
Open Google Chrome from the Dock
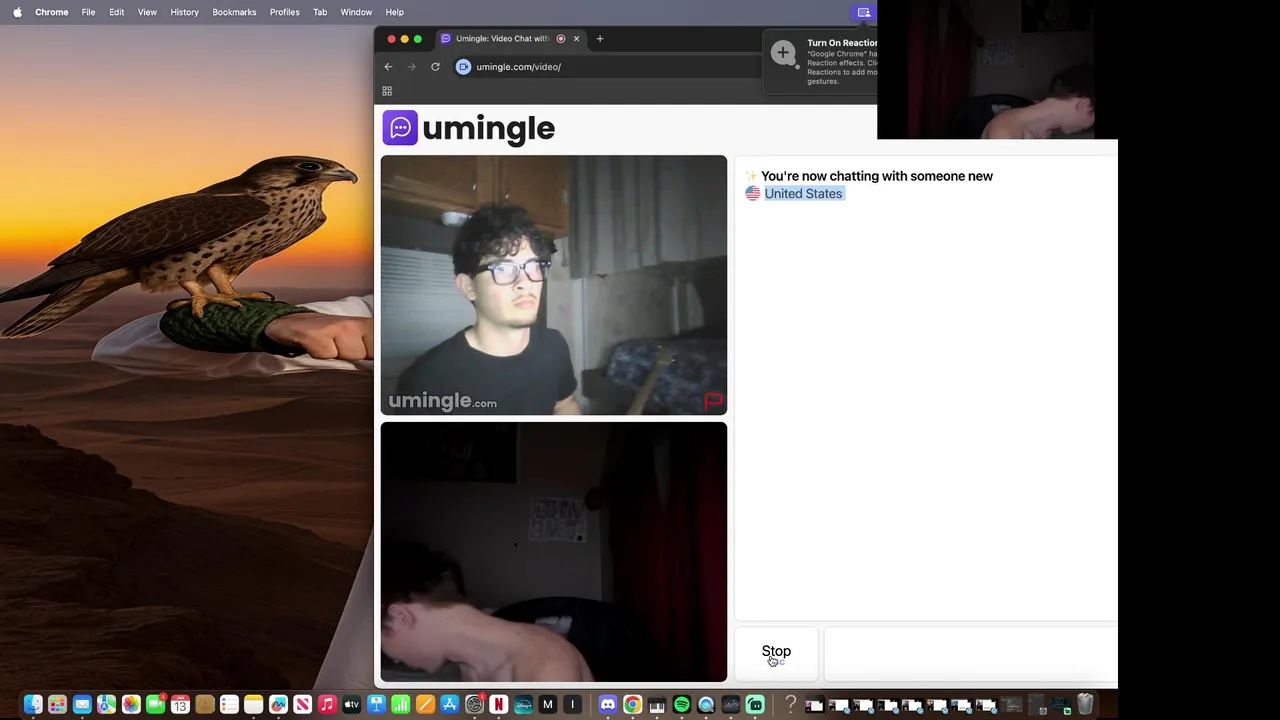tap(632, 704)
